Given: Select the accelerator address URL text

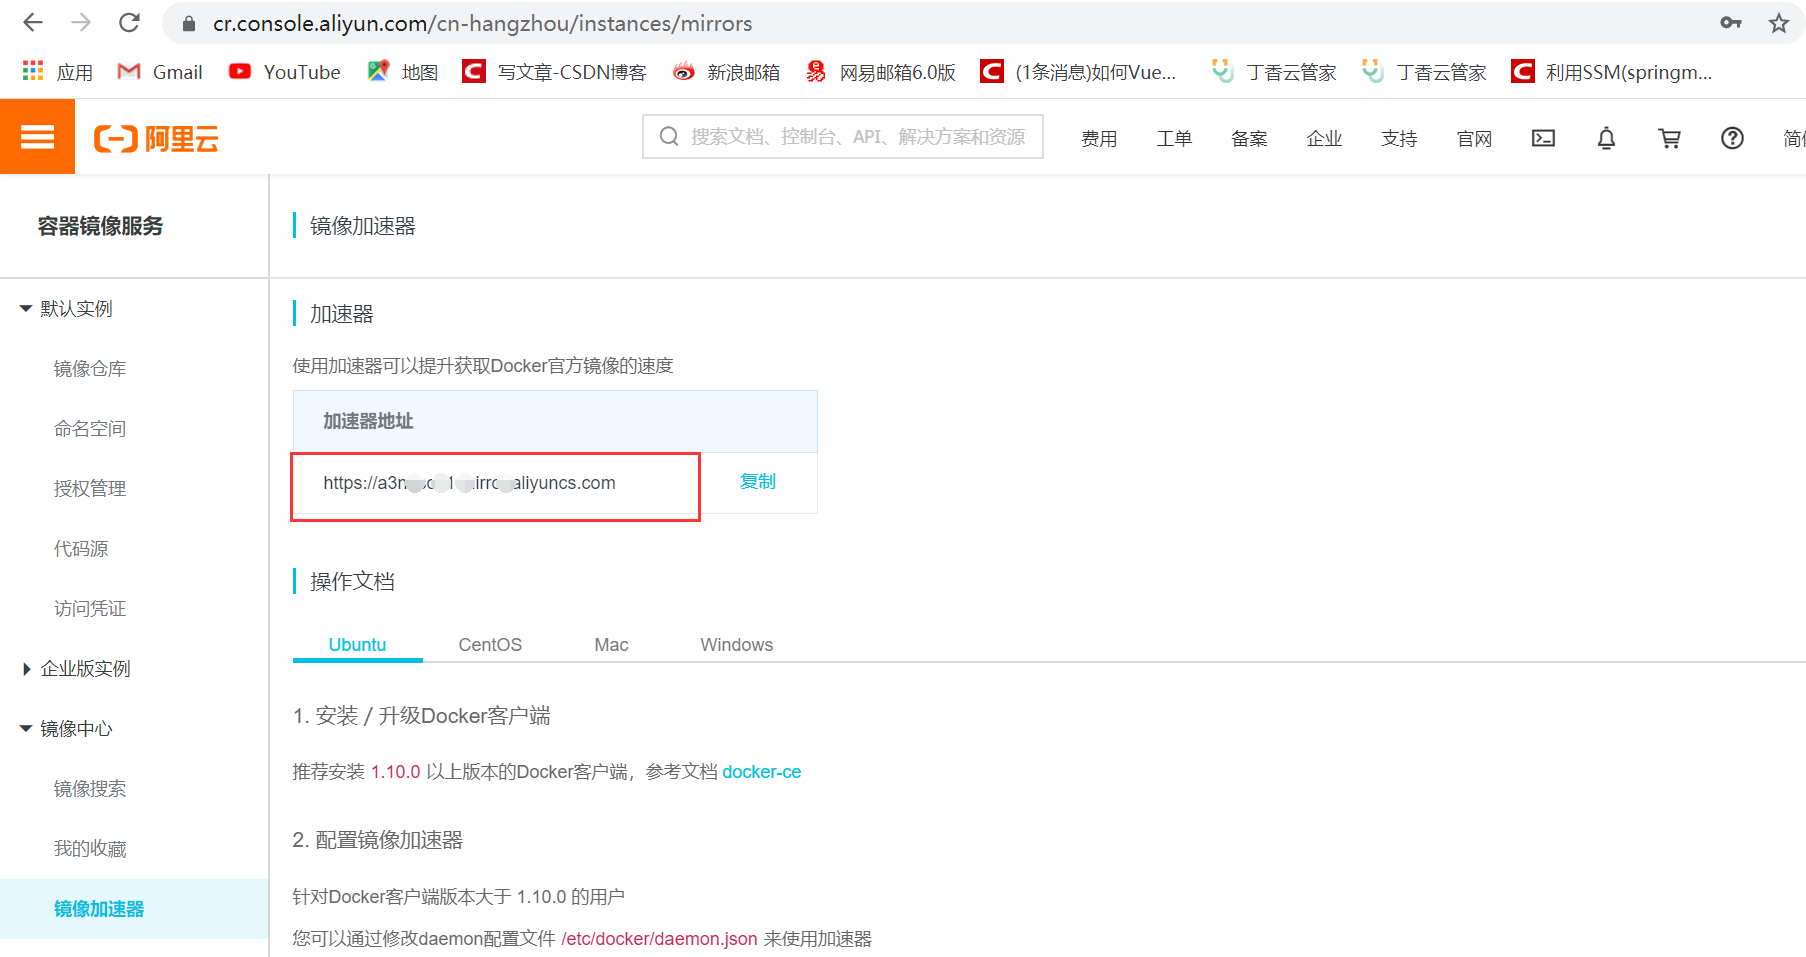Looking at the screenshot, I should 469,483.
